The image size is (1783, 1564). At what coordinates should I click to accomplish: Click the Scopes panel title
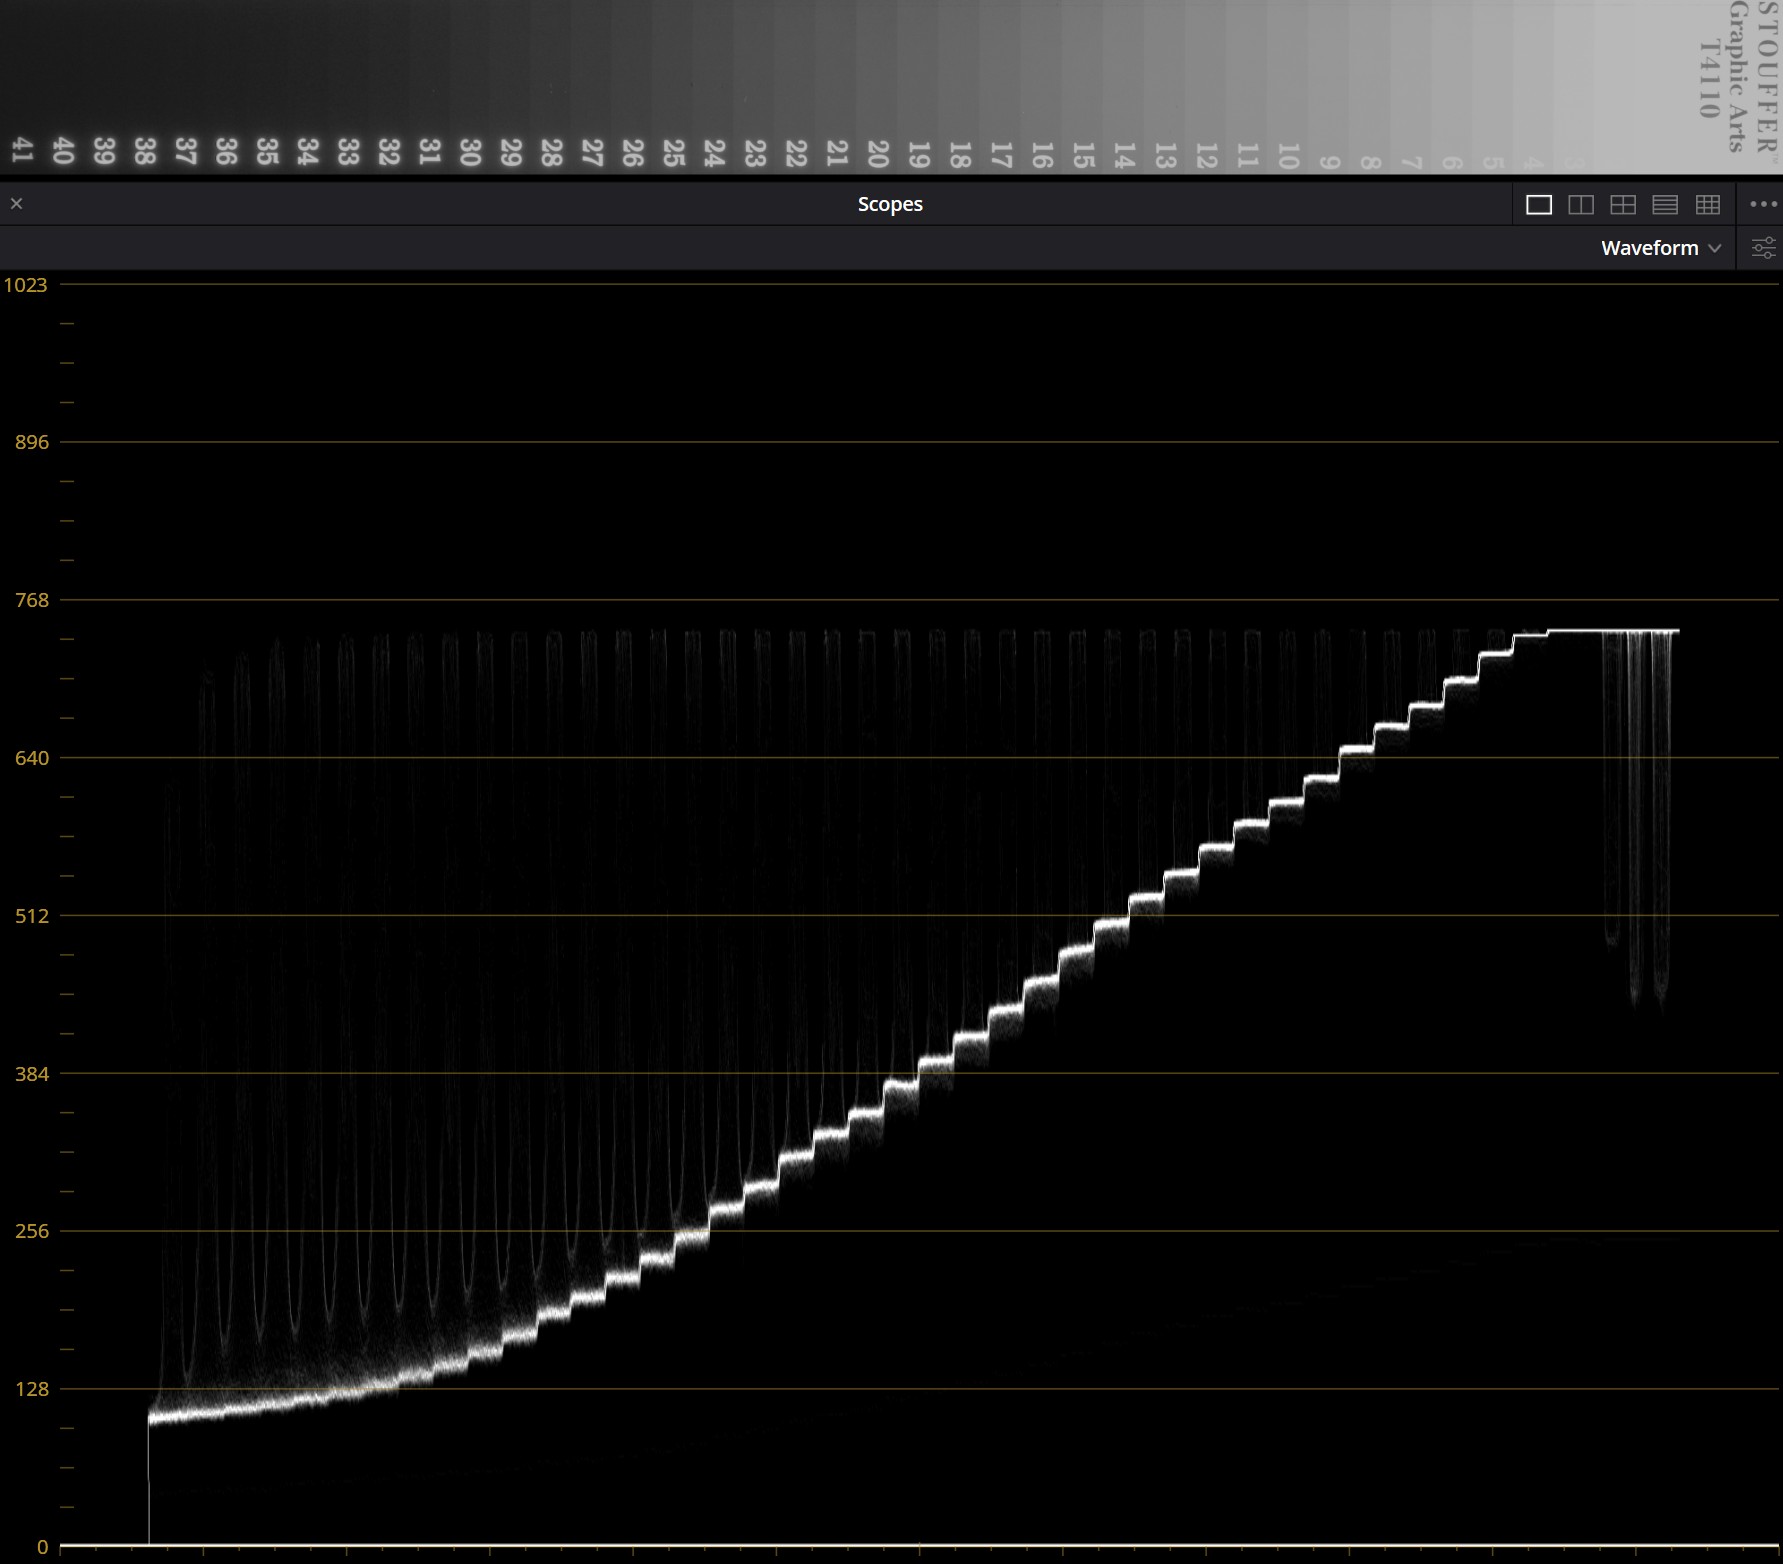(x=889, y=204)
